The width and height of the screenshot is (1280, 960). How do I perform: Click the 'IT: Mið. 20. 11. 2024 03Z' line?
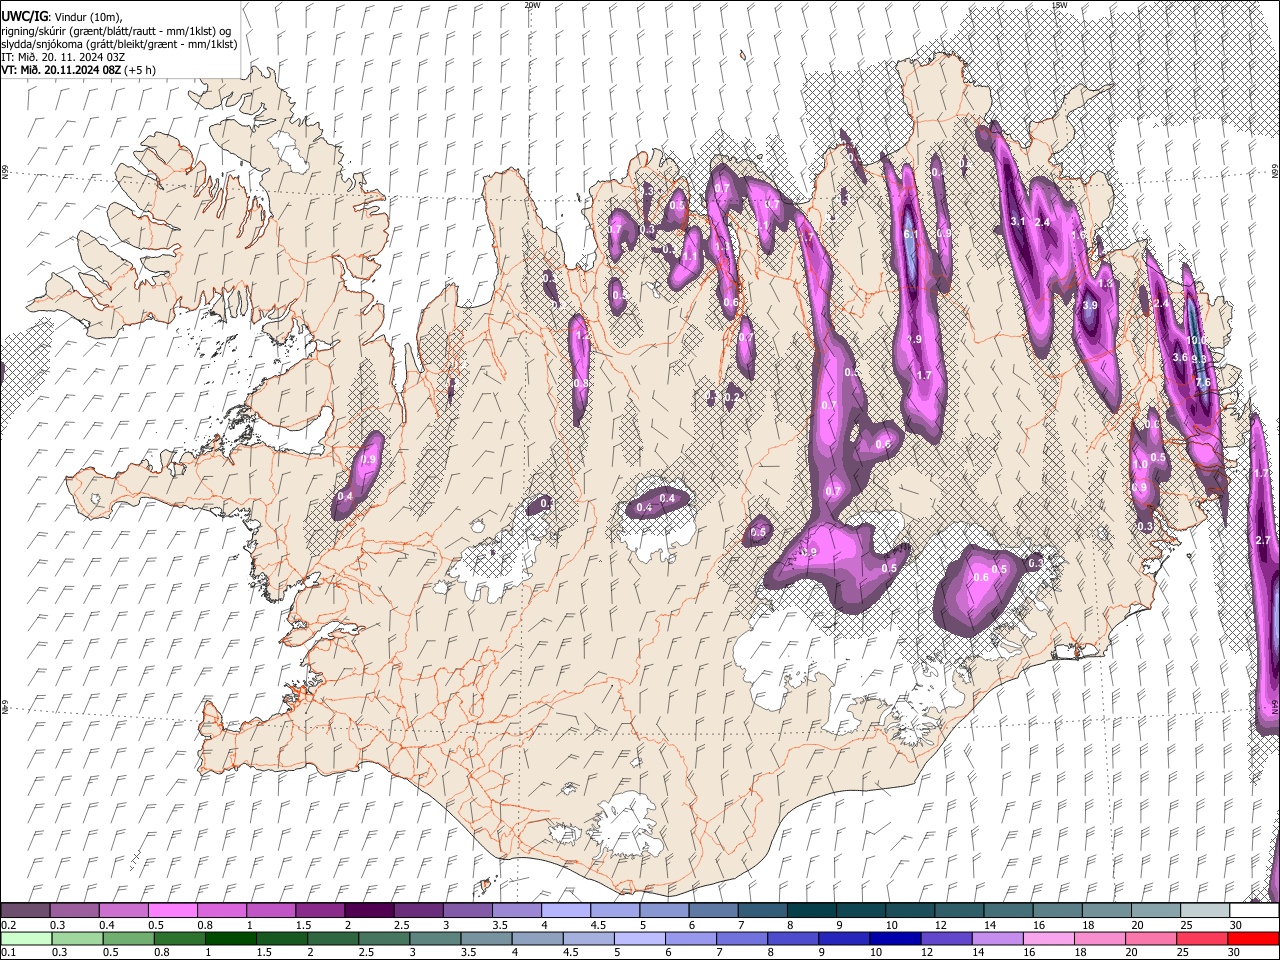pos(64,57)
